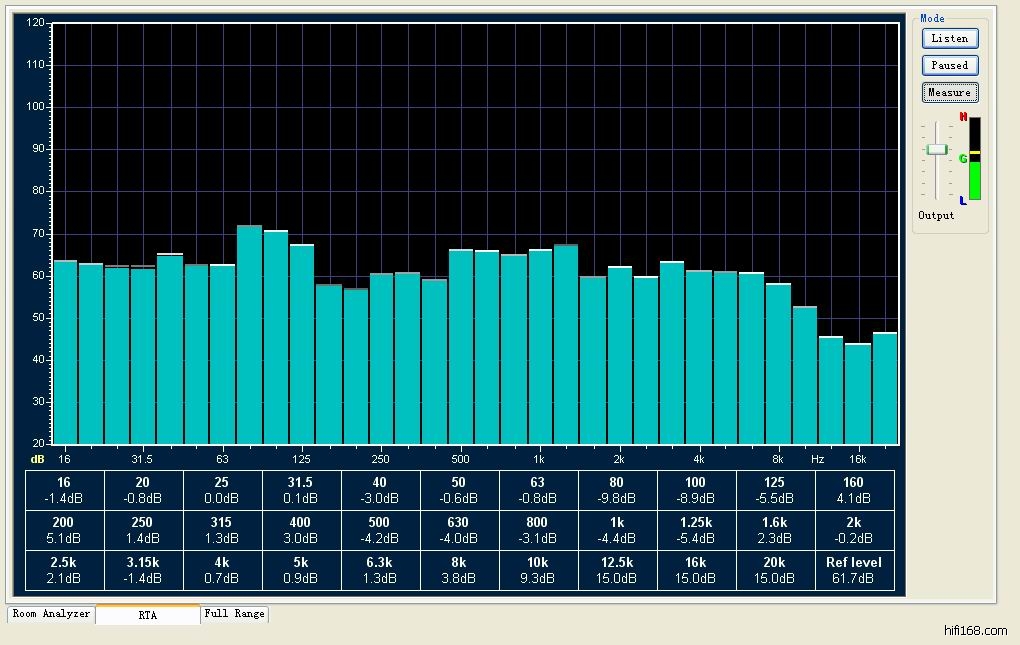Click the red H marker on level meter
The height and width of the screenshot is (645, 1020).
(x=963, y=117)
